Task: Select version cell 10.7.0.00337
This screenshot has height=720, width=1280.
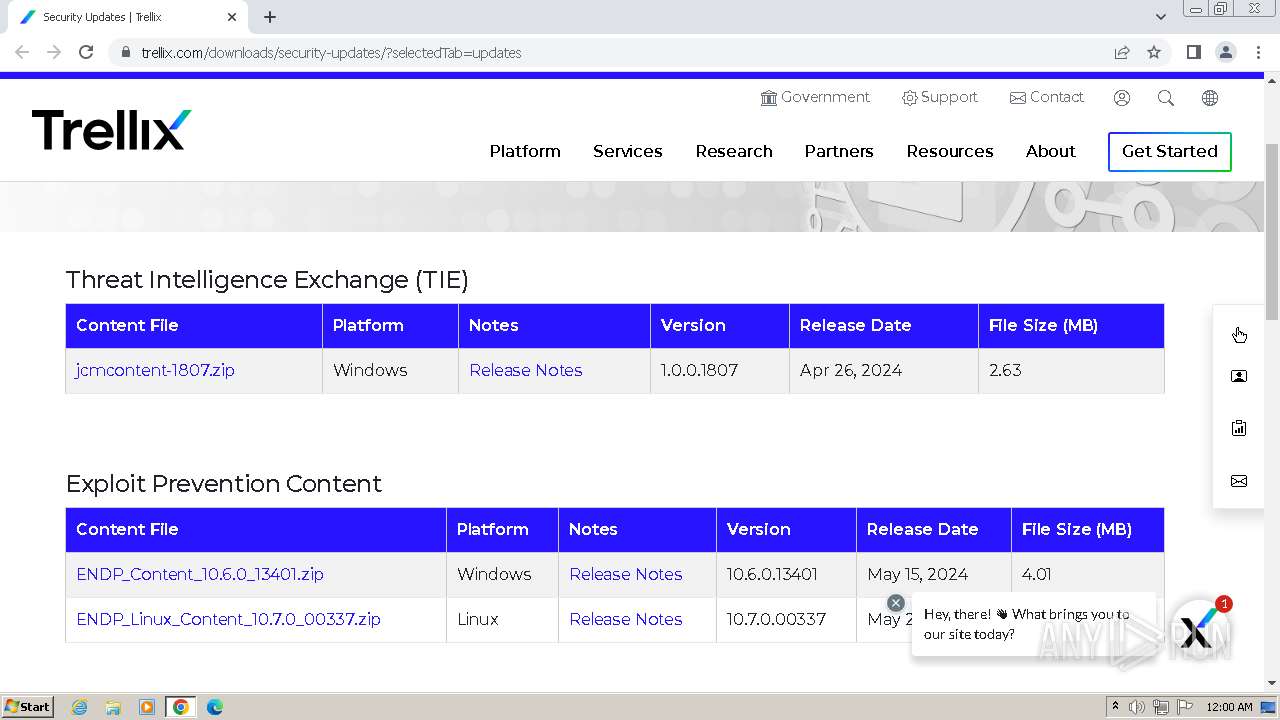Action: (786, 619)
